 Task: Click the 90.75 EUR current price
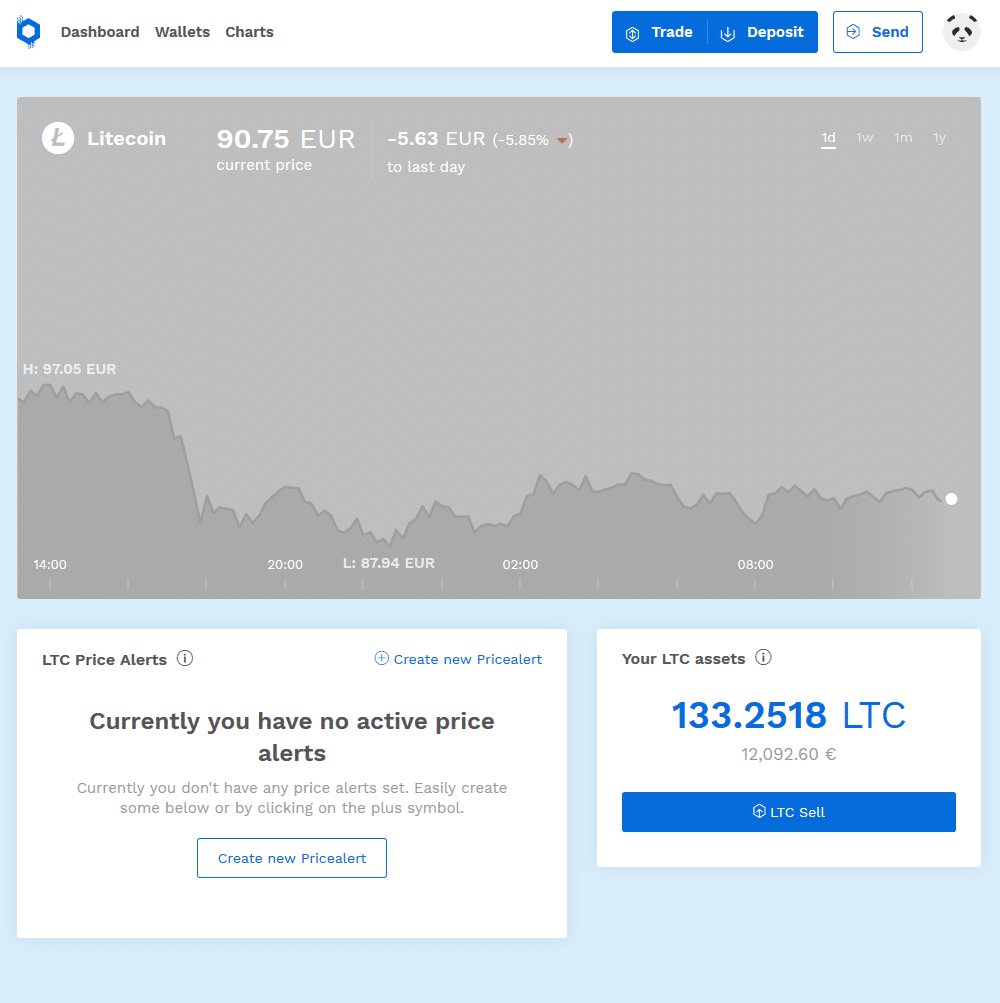click(285, 139)
